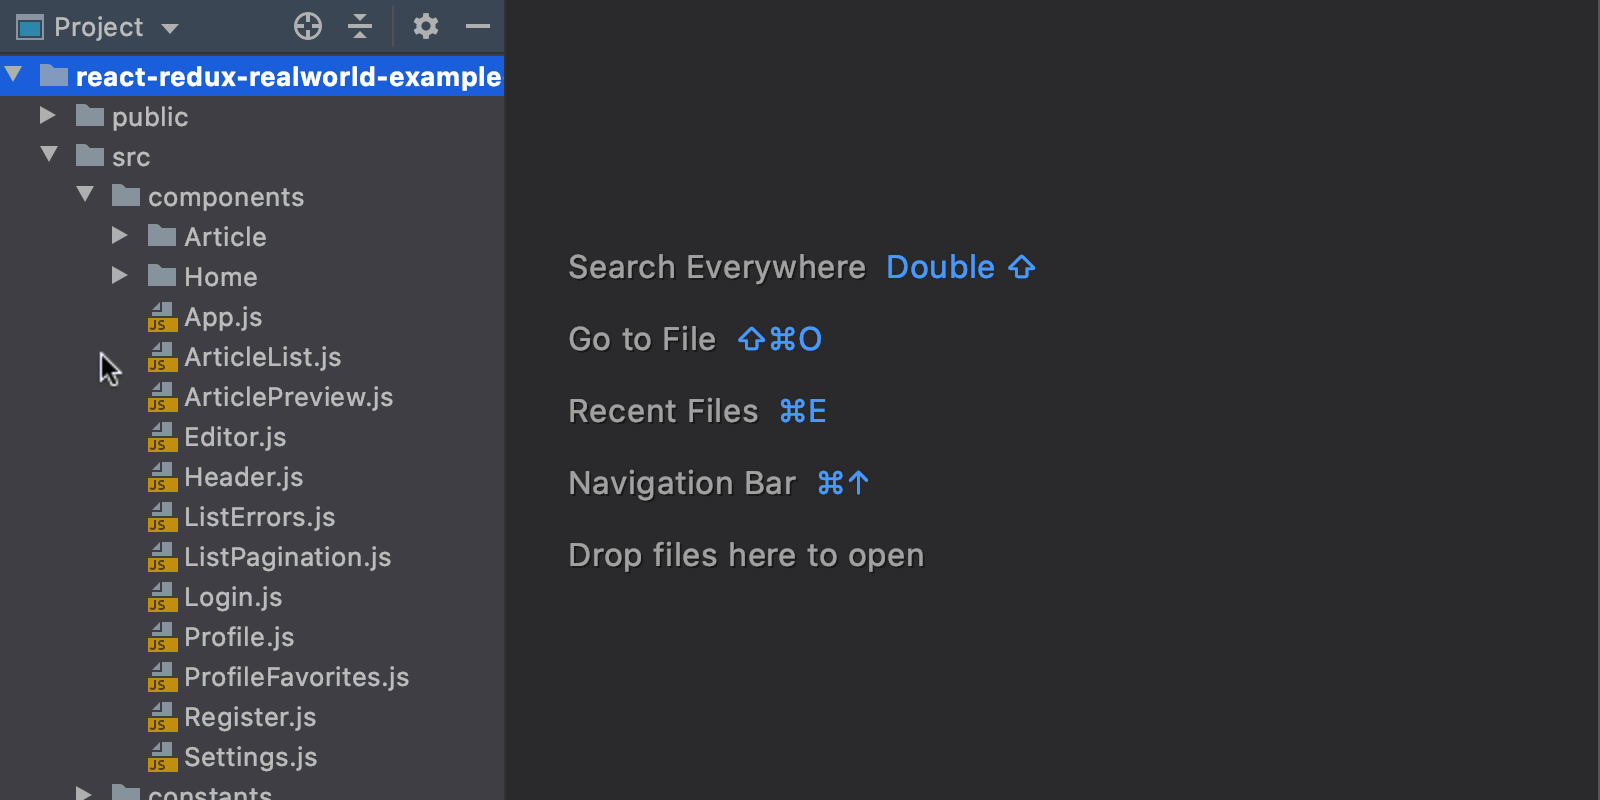Click the public folder icon

point(90,116)
